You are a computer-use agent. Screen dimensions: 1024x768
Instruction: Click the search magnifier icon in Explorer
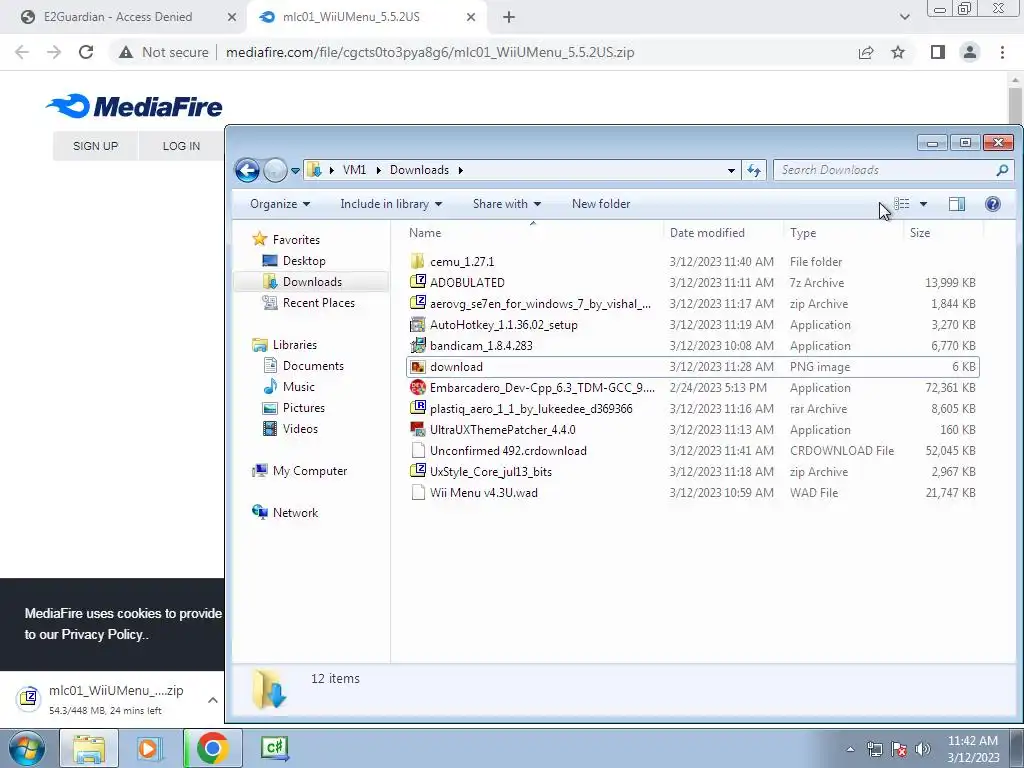pyautogui.click(x=1002, y=170)
